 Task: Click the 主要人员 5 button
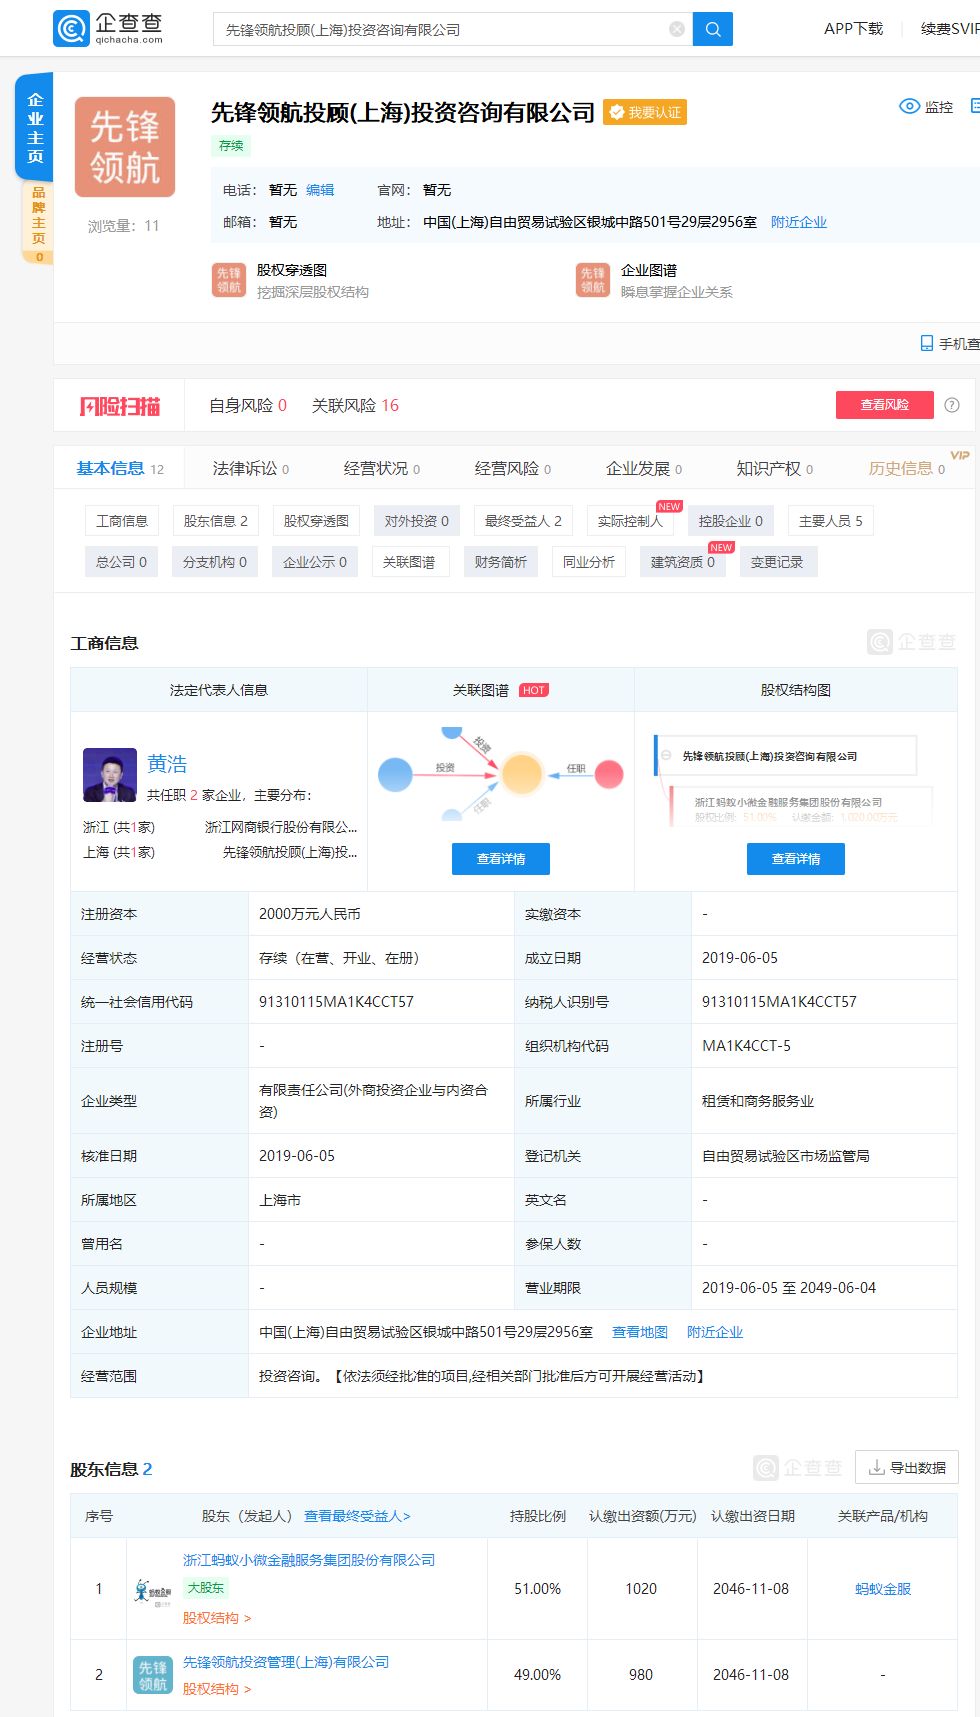(x=831, y=521)
